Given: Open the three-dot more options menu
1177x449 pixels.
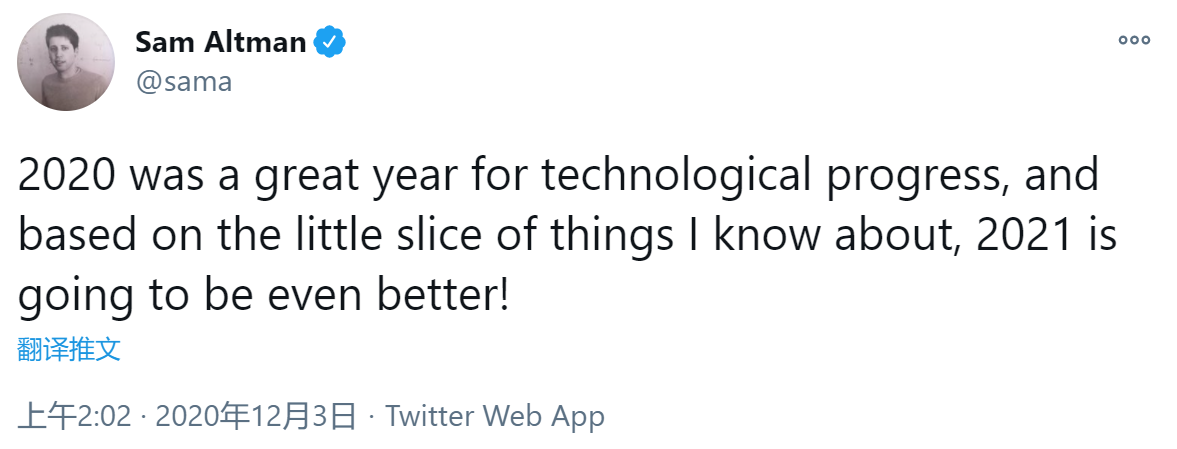Looking at the screenshot, I should [1133, 41].
